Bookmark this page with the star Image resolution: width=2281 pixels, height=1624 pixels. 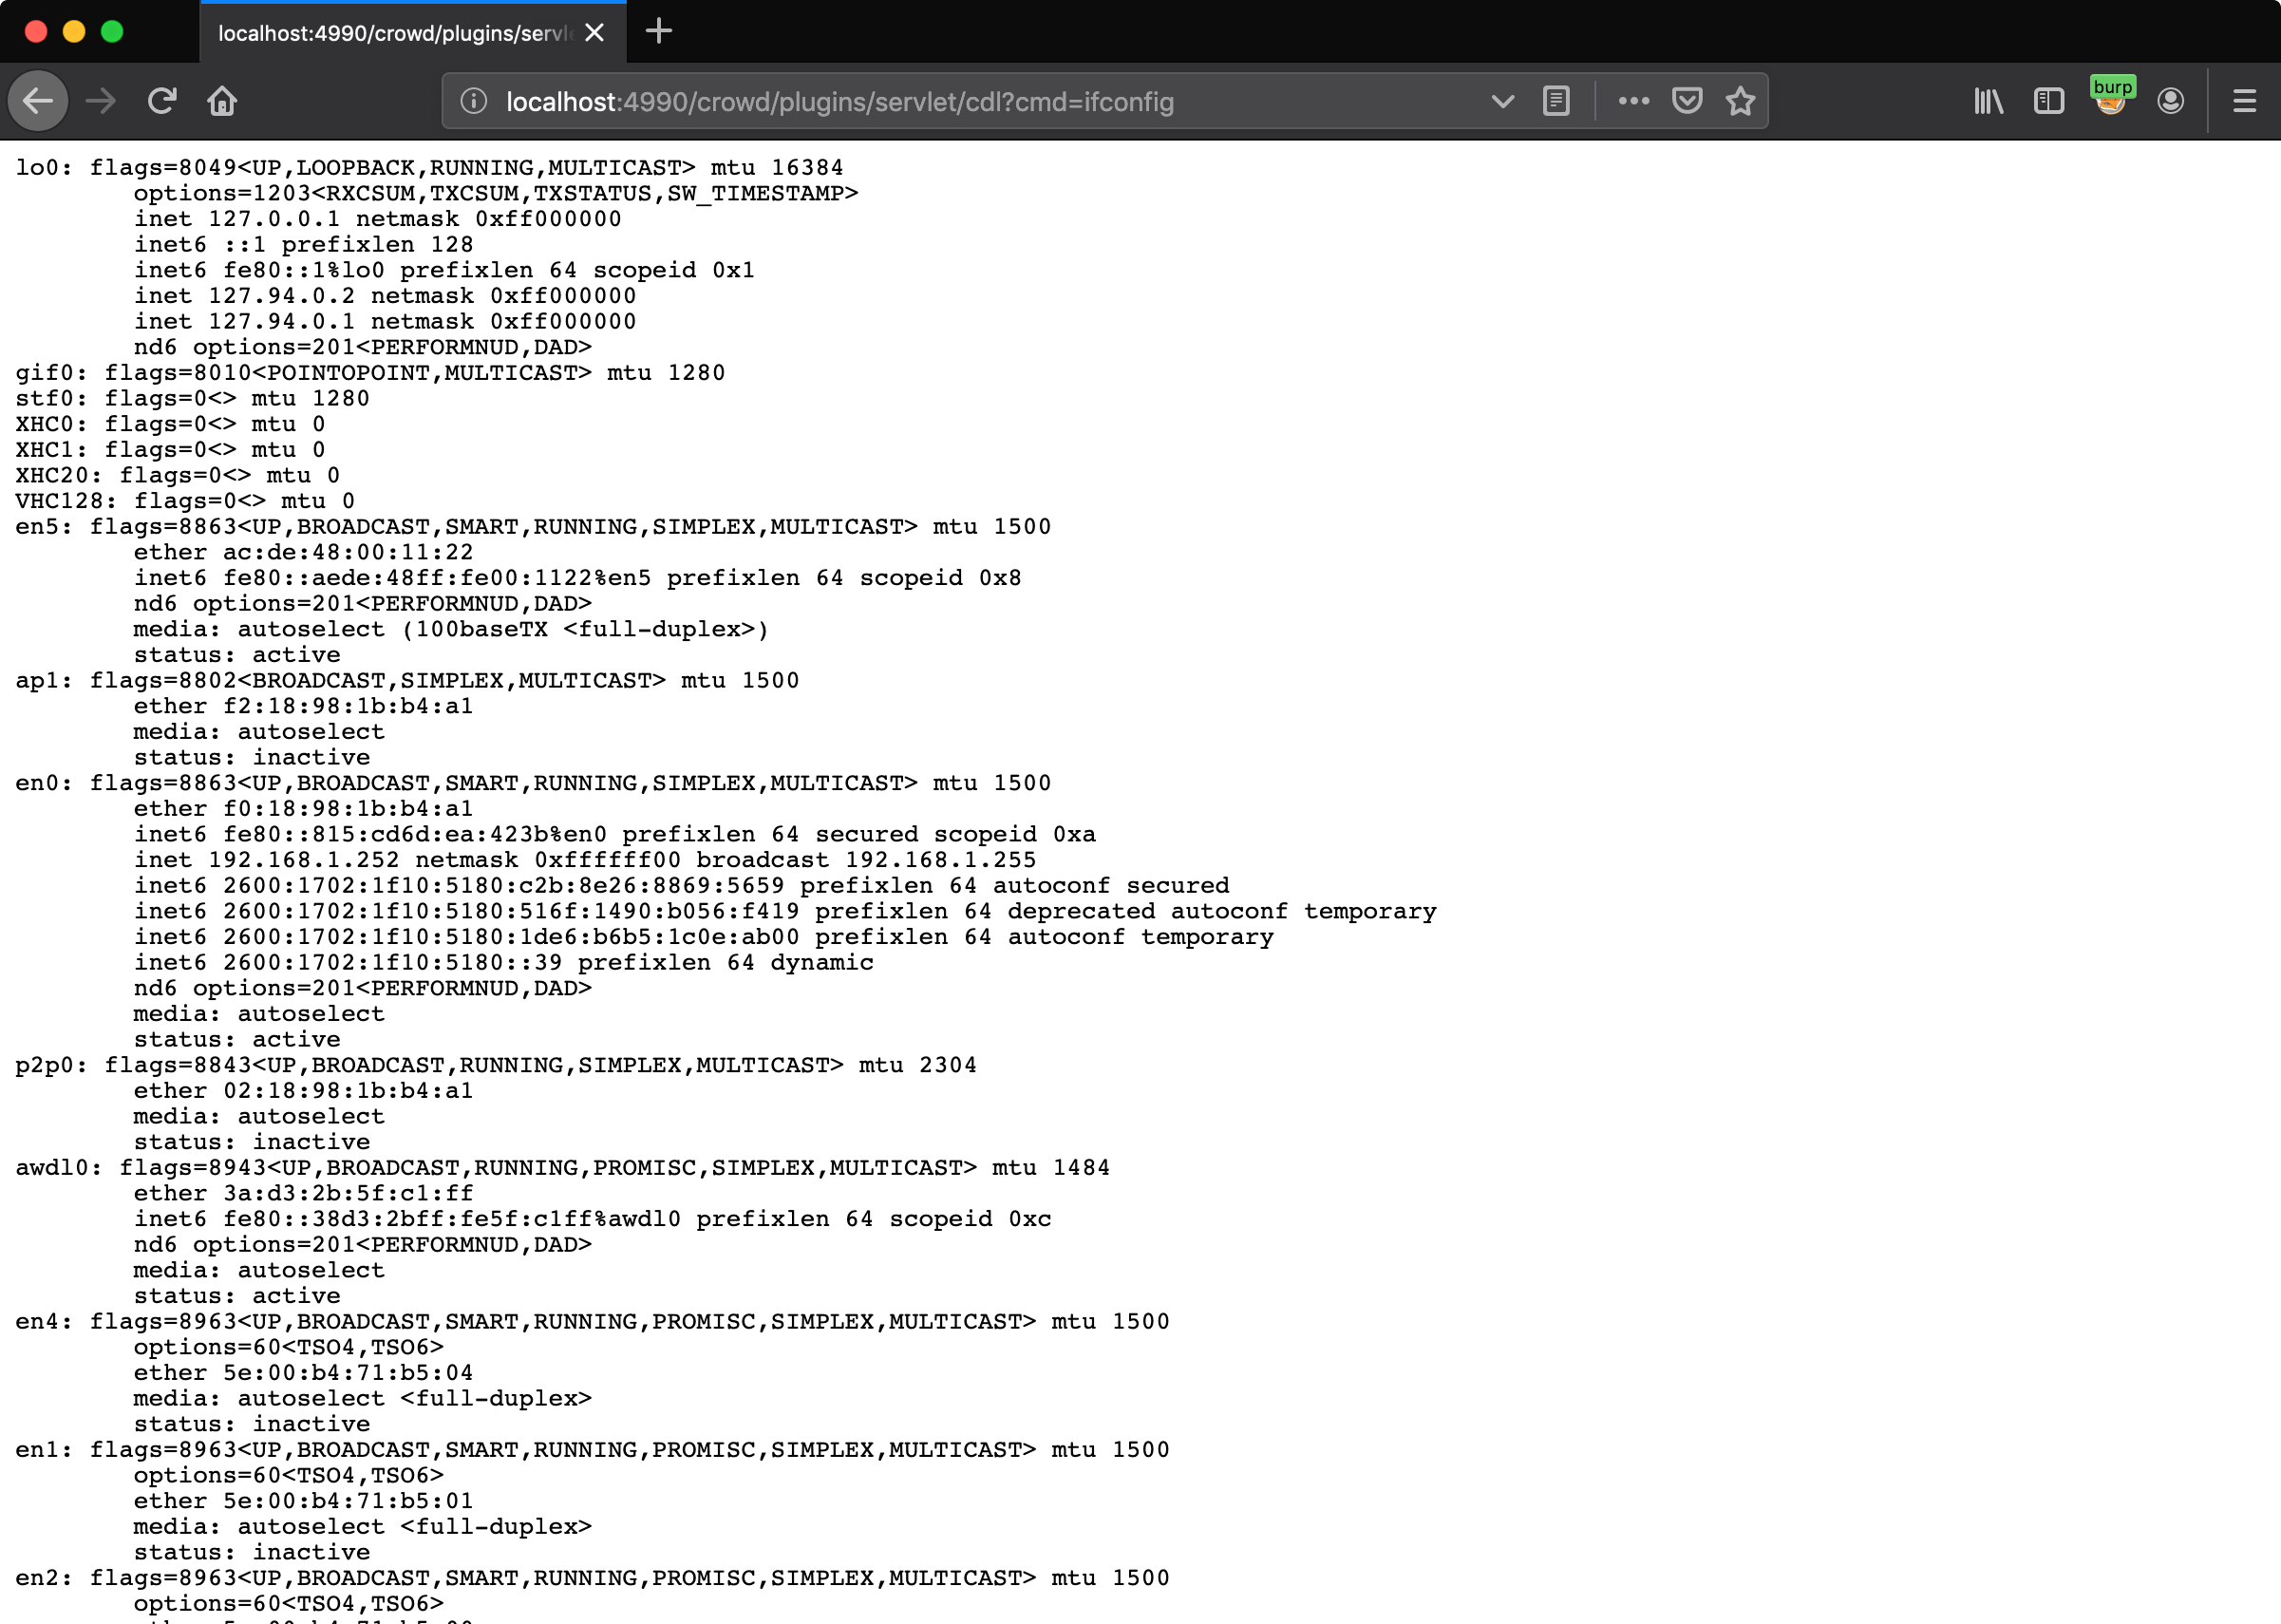point(1740,101)
